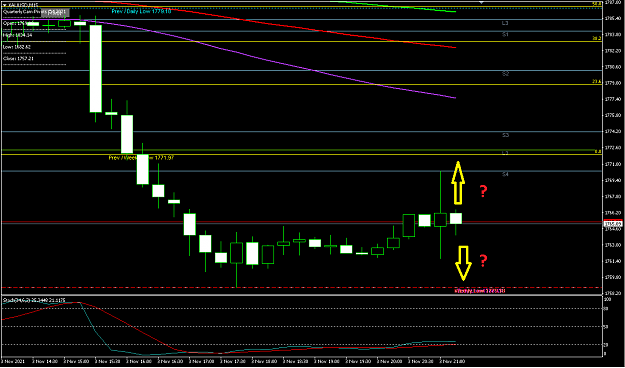The image size is (625, 368).
Task: Click the 0.0 Fibonacci level label
Action: [x=597, y=152]
